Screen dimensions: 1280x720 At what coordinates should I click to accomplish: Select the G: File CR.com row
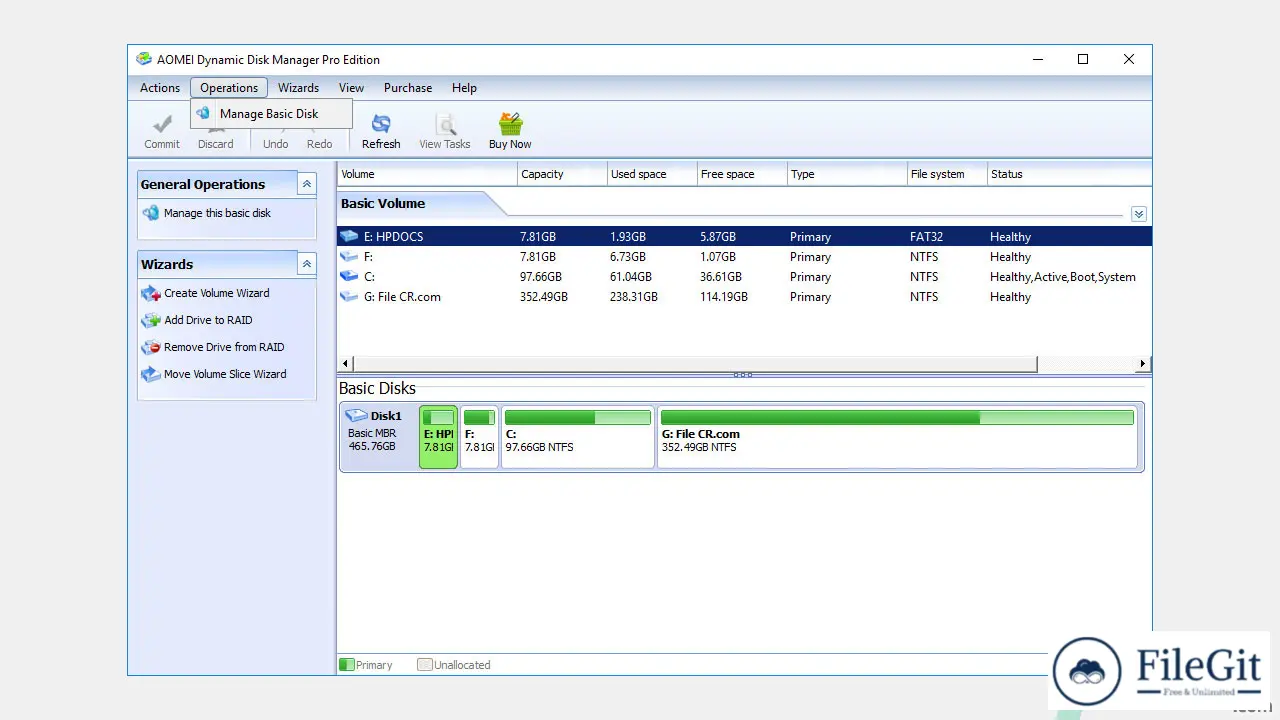coord(744,297)
